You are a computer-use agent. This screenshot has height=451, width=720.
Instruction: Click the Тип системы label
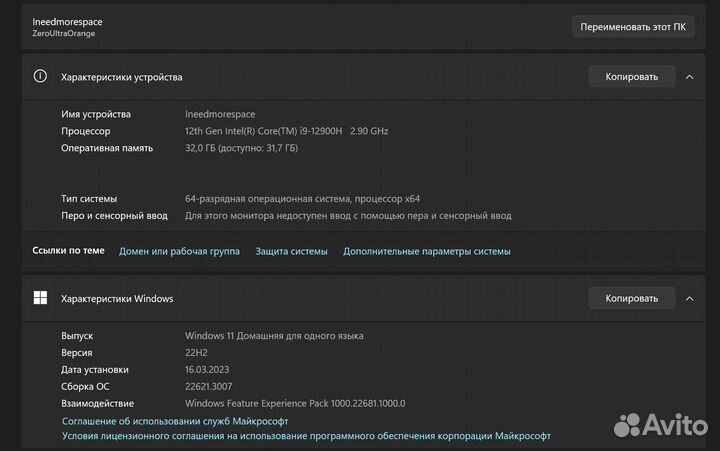(89, 198)
